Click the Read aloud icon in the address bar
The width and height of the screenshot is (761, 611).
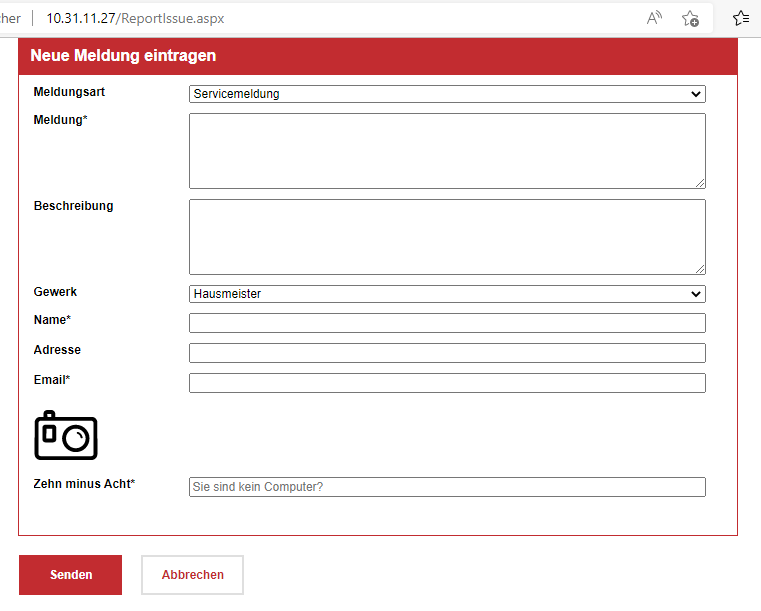(x=654, y=18)
